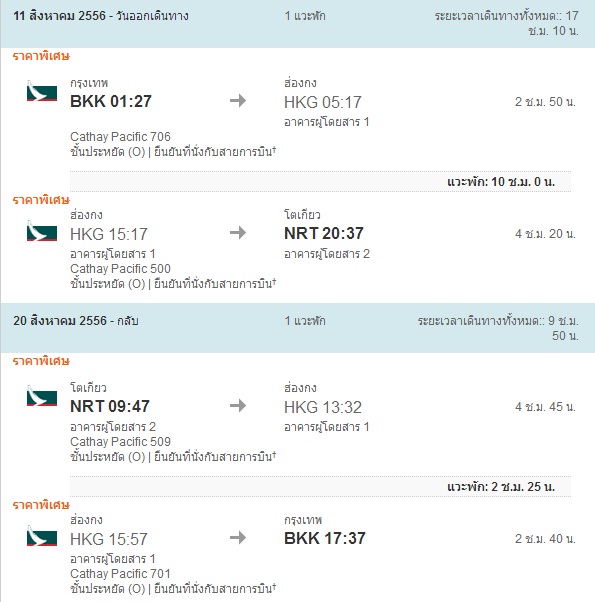595x602 pixels.
Task: Click the arrow between HKG 15:17 and NRT 20:37
Action: 238,233
